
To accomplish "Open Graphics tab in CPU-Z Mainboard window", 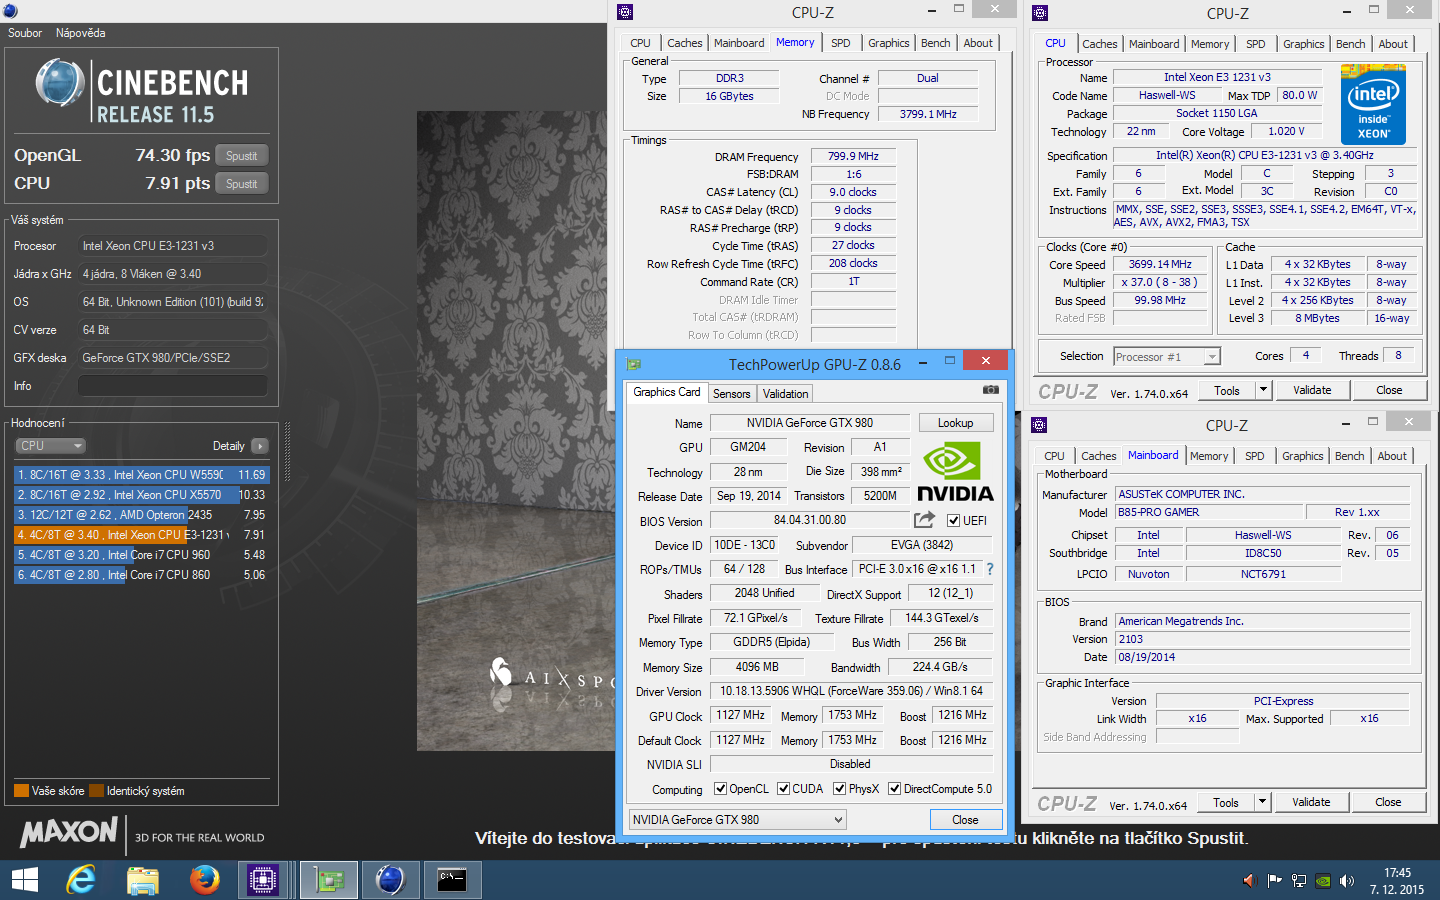I will (x=1303, y=456).
